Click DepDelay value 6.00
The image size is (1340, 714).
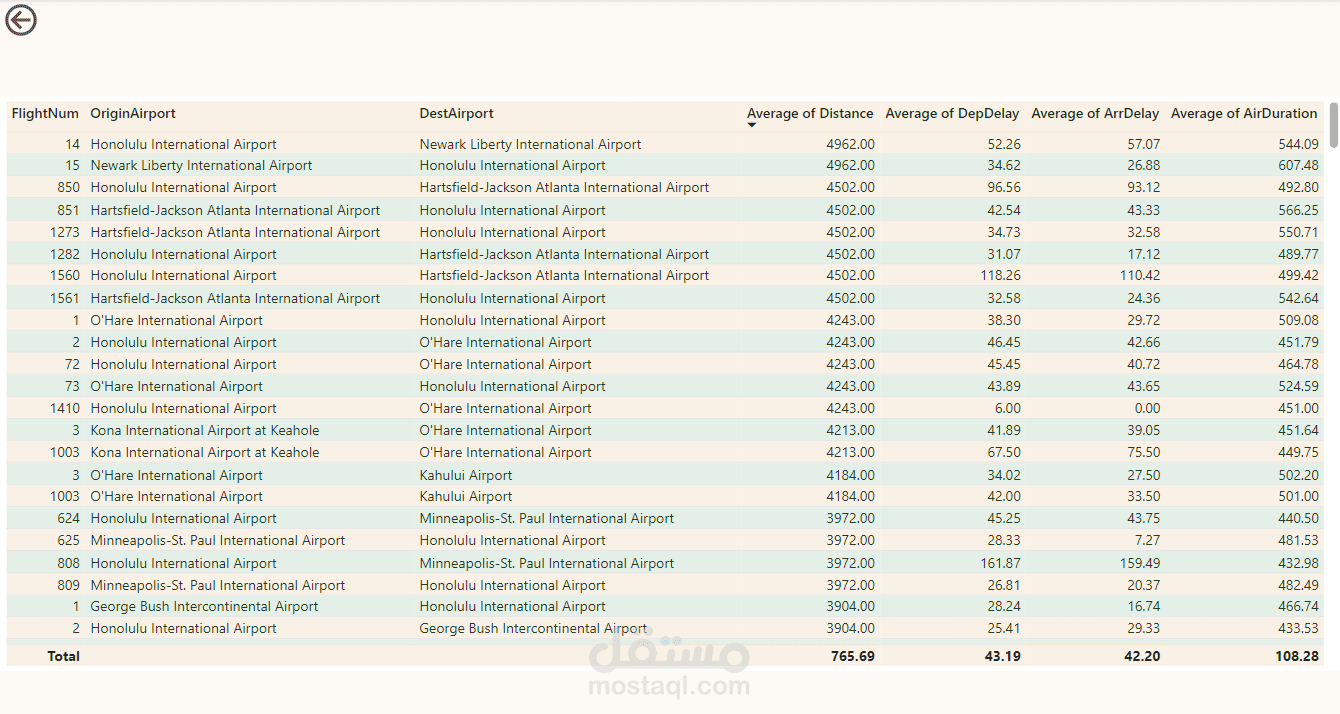1007,408
